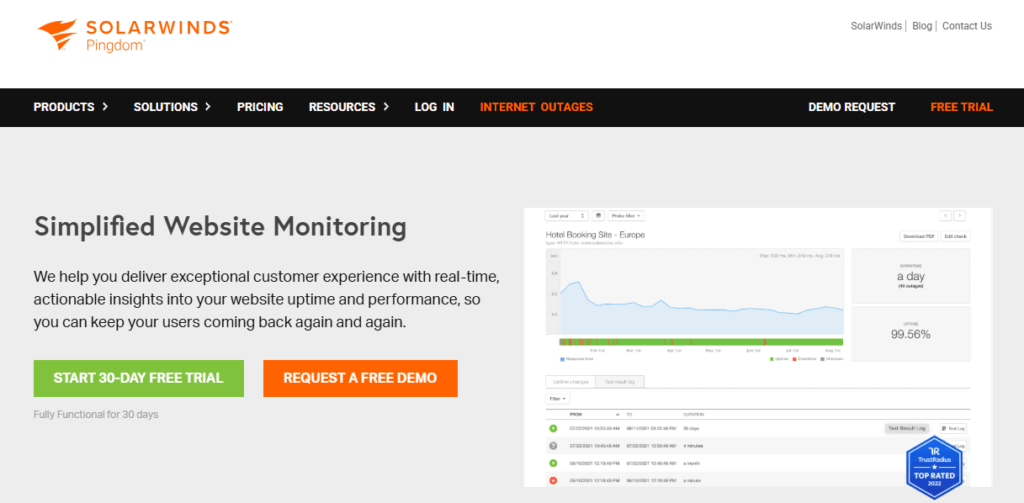Viewport: 1024px width, 503px height.
Task: Click 'Fully Functional for 30 days' text
Action: tap(96, 415)
